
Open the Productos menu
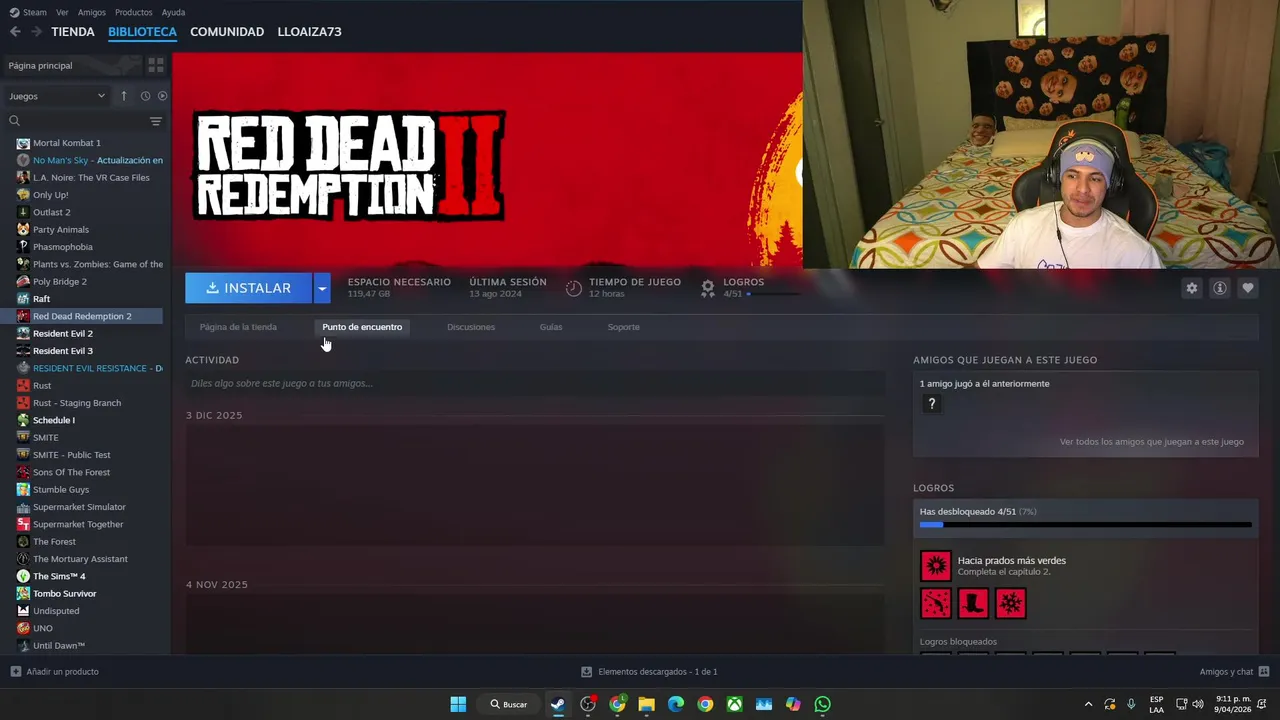pos(134,12)
